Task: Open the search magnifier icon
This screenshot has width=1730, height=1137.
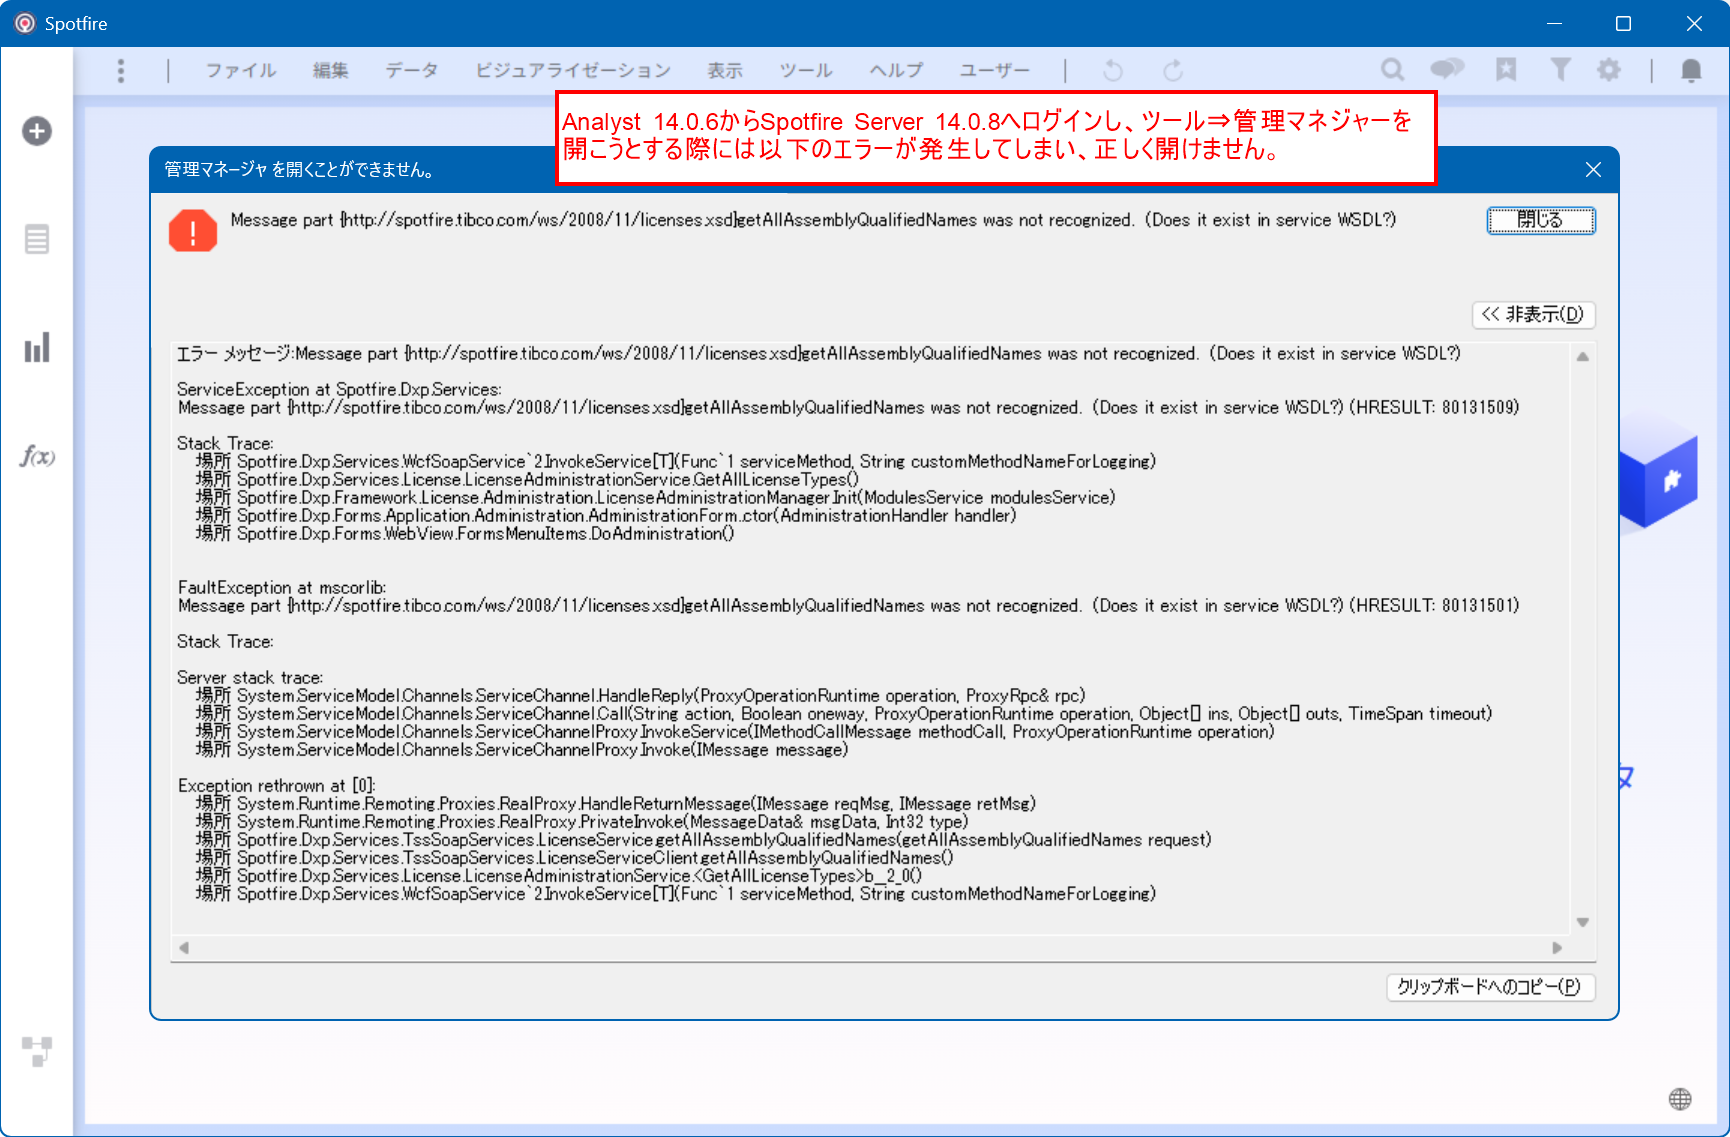Action: (1392, 70)
